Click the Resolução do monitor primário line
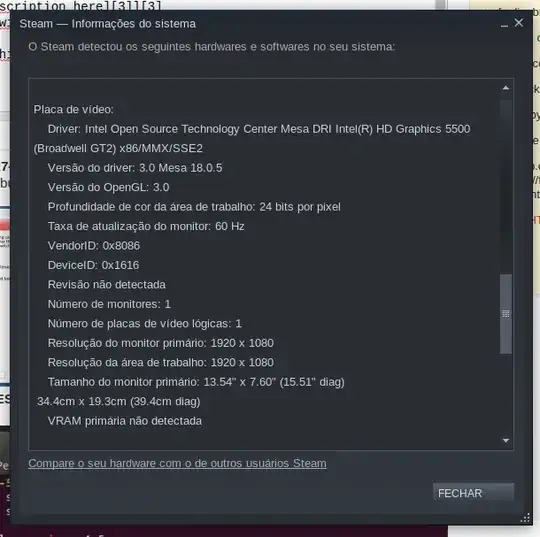 point(161,343)
